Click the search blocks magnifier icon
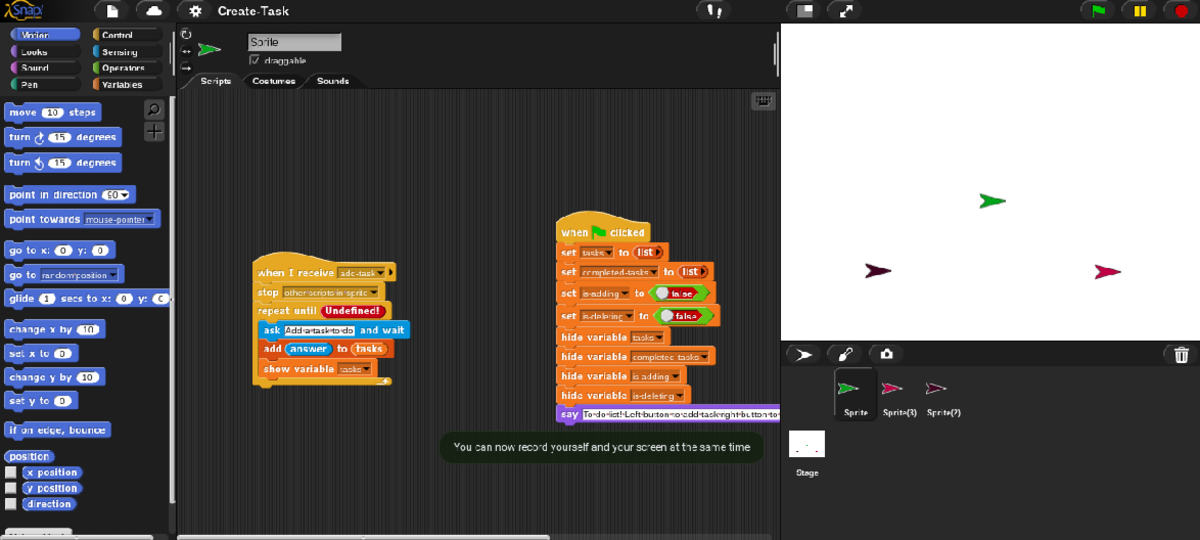Viewport: 1200px width, 540px height. 154,109
